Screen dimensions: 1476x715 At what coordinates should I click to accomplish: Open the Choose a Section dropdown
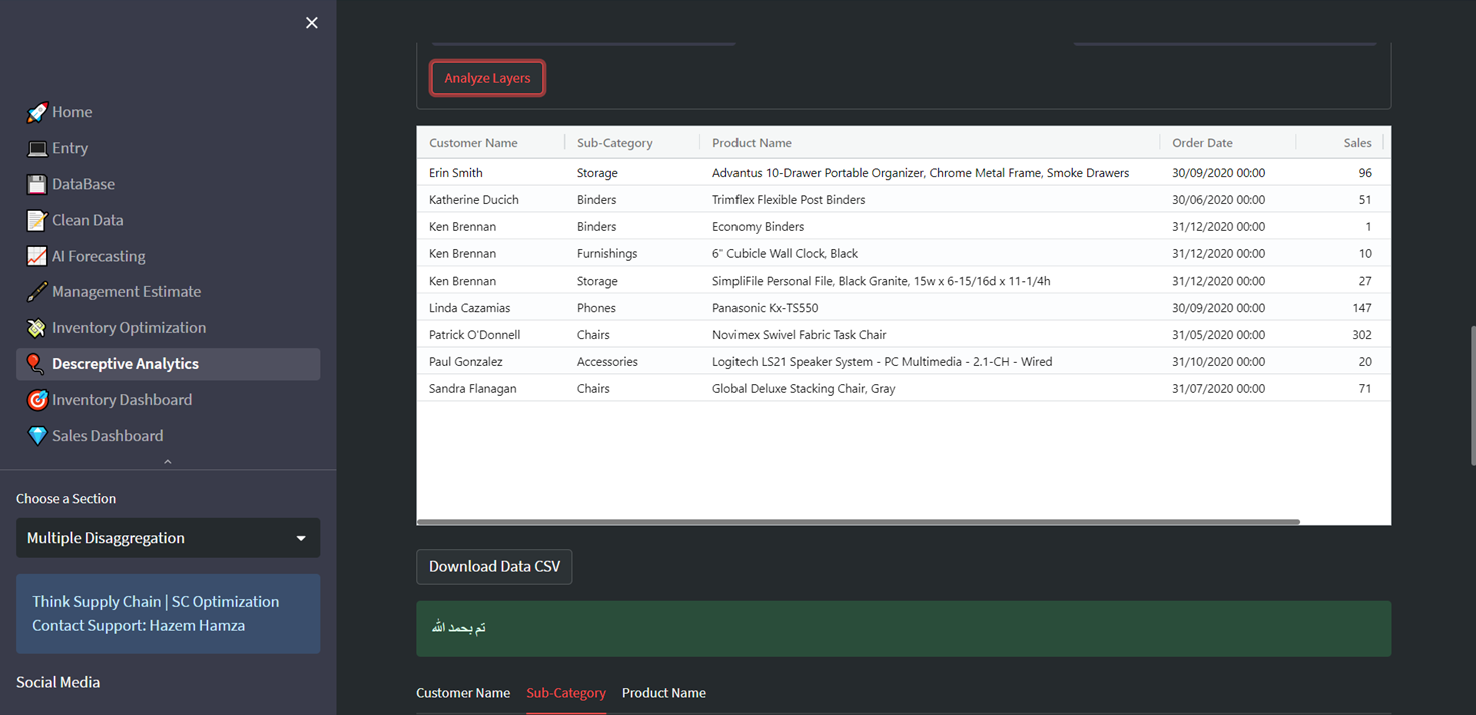(168, 538)
